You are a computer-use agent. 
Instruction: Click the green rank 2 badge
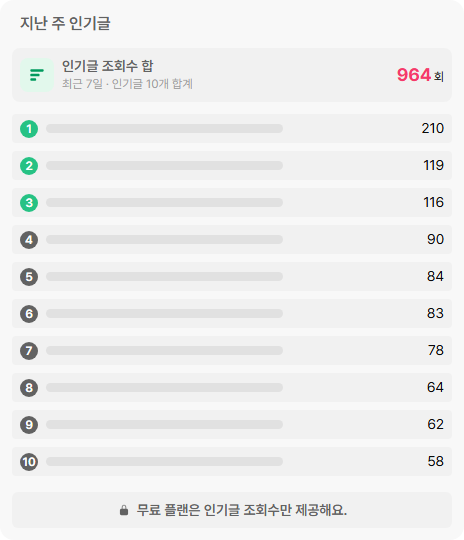[29, 166]
